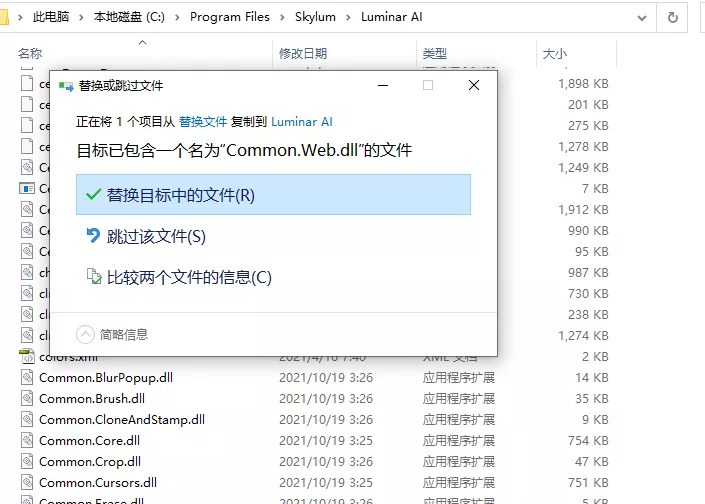The height and width of the screenshot is (504, 705).
Task: Collapse dialog with 简略信息 chevron
Action: click(85, 335)
